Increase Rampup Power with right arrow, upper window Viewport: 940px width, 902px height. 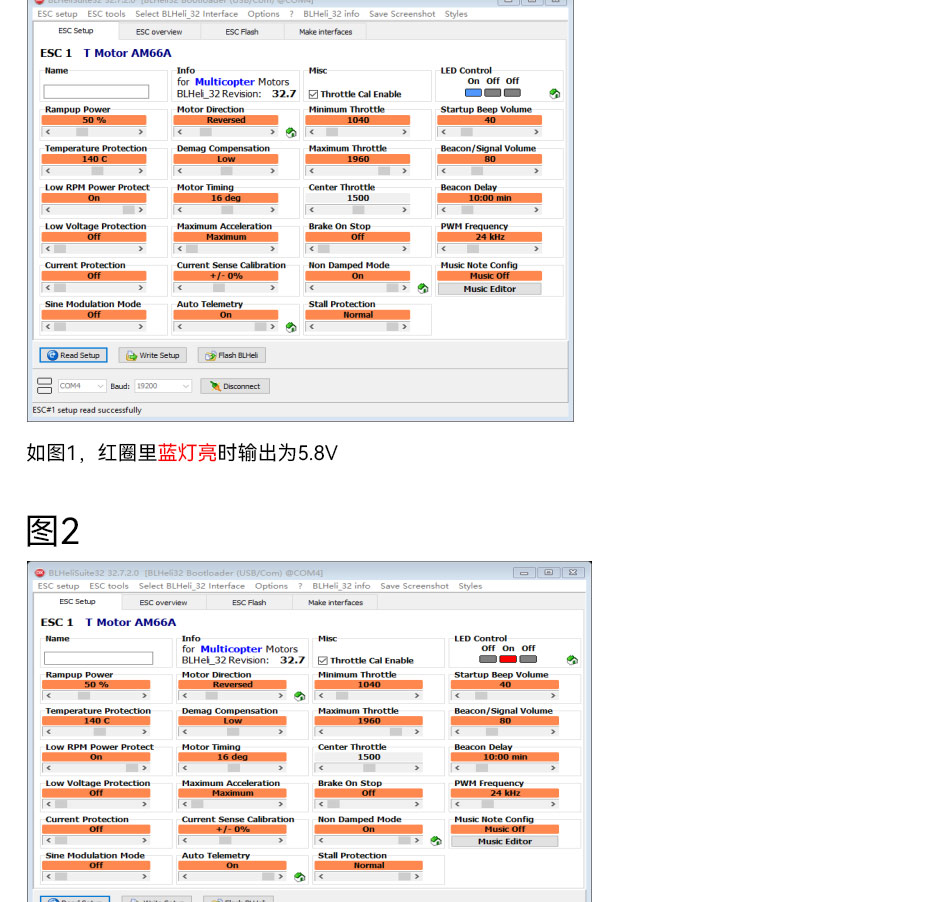141,132
